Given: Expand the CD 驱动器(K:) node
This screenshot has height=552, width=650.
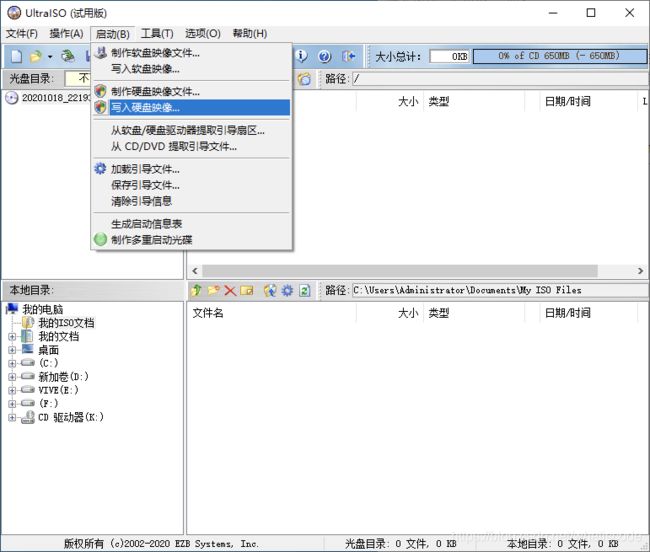Looking at the screenshot, I should pyautogui.click(x=12, y=417).
